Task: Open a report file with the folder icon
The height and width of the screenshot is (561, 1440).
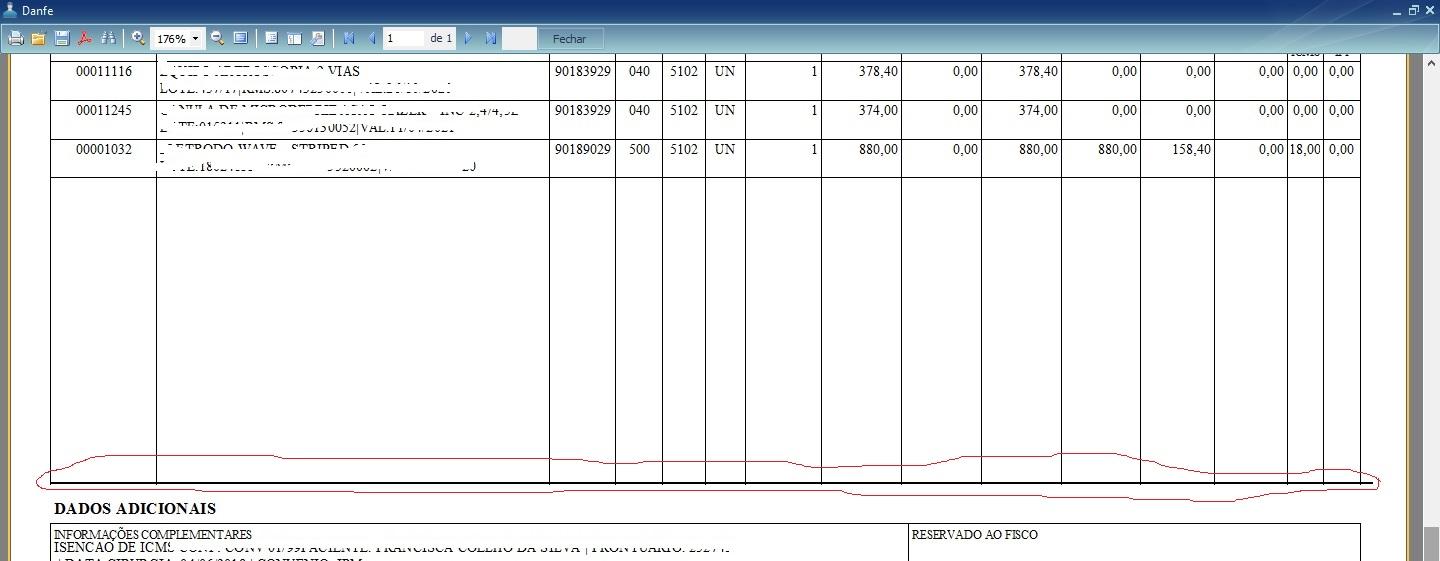Action: click(38, 38)
